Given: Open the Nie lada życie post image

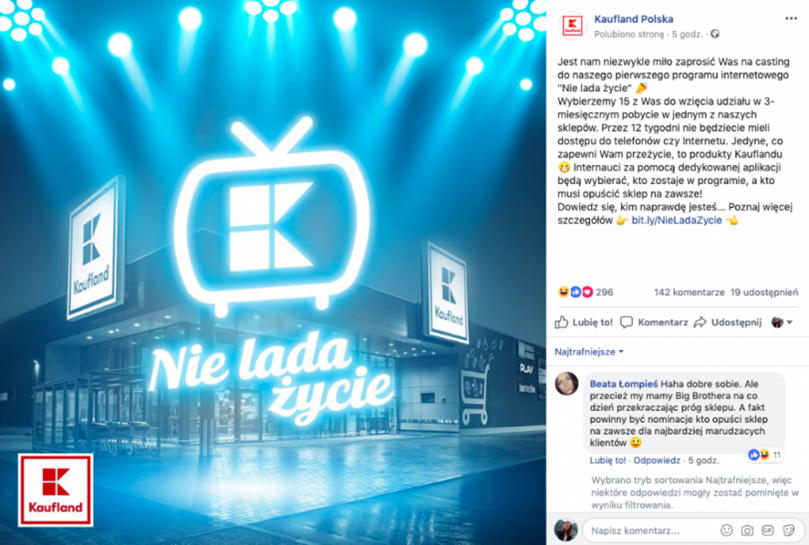Looking at the screenshot, I should point(273,272).
